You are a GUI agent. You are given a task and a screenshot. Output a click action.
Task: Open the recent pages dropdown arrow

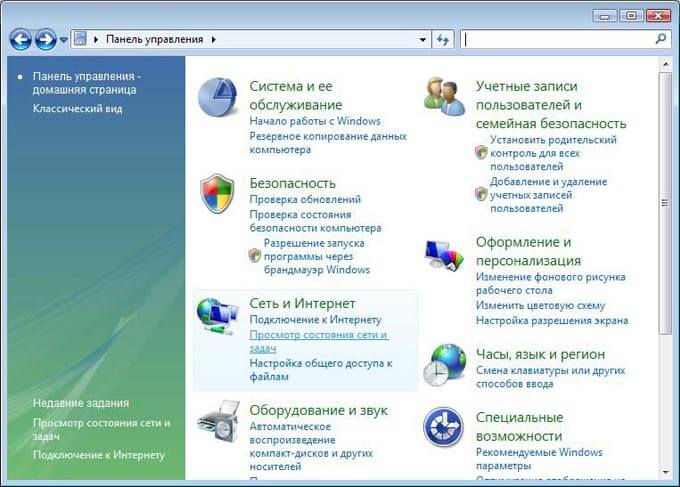[x=64, y=40]
